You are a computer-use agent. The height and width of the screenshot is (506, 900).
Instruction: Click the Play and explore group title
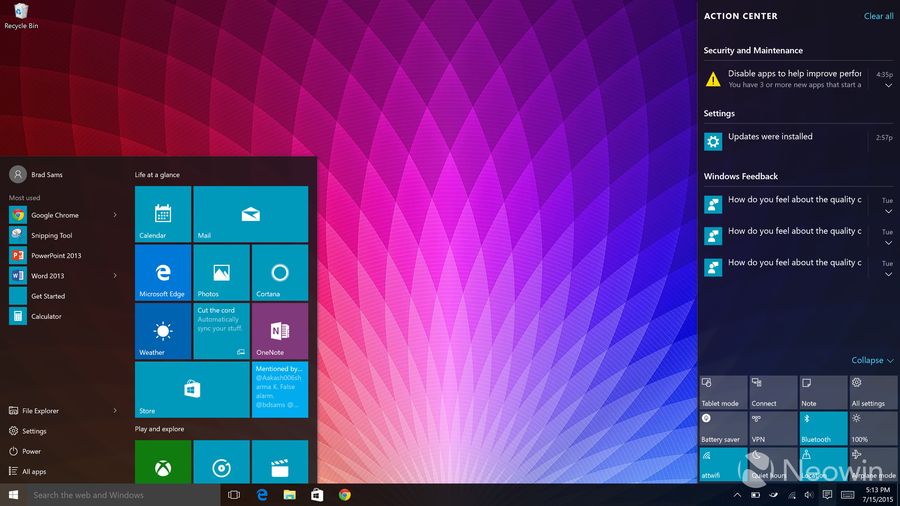pyautogui.click(x=160, y=429)
